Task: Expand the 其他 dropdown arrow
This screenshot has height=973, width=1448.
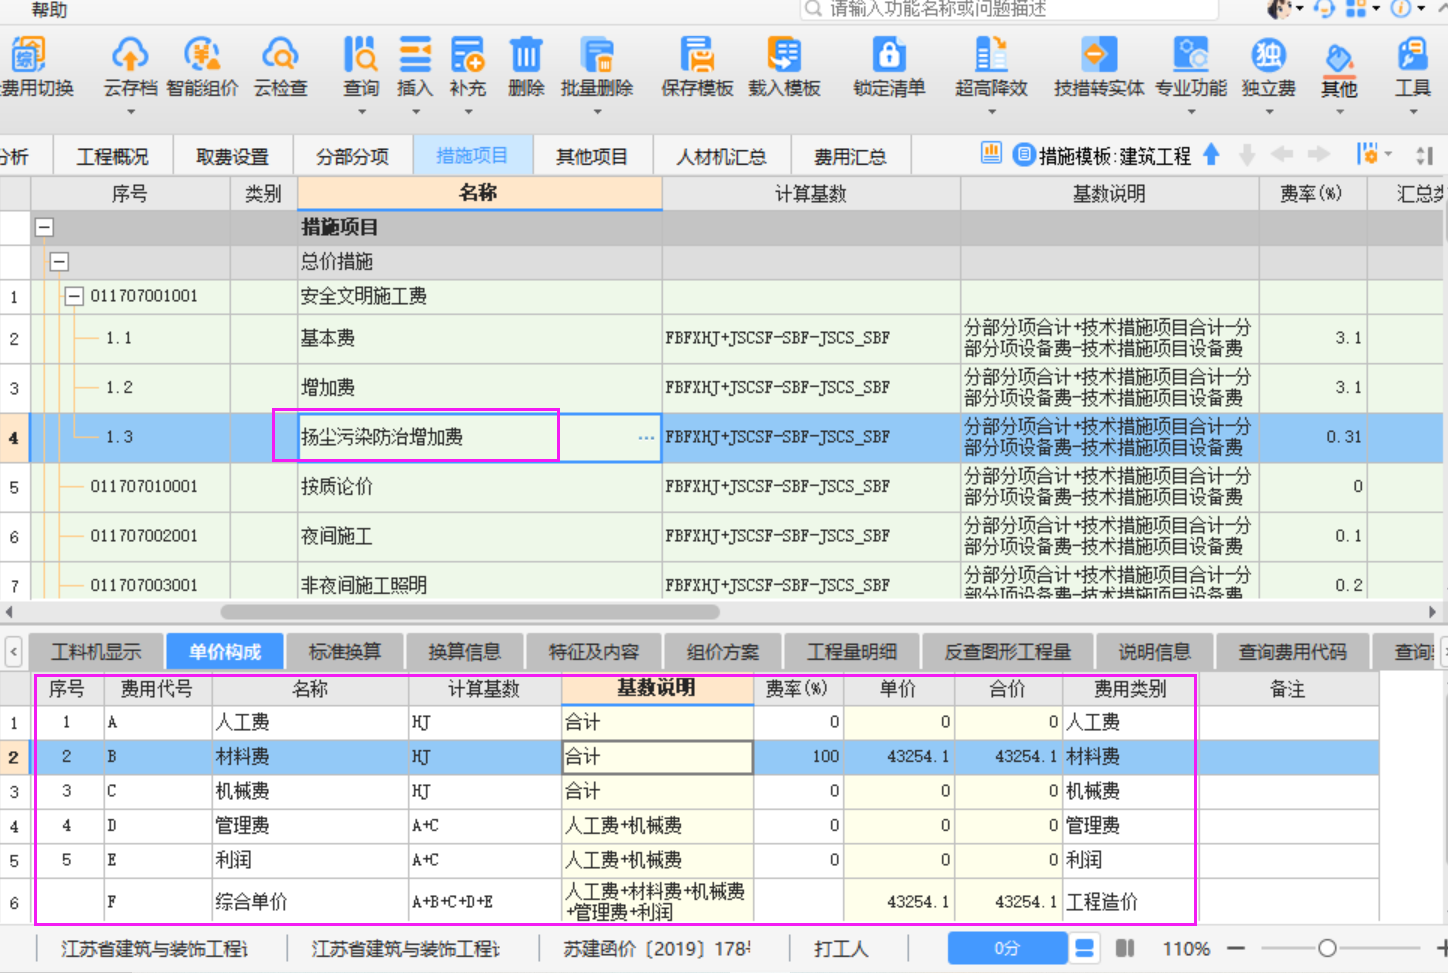Action: pyautogui.click(x=1339, y=111)
